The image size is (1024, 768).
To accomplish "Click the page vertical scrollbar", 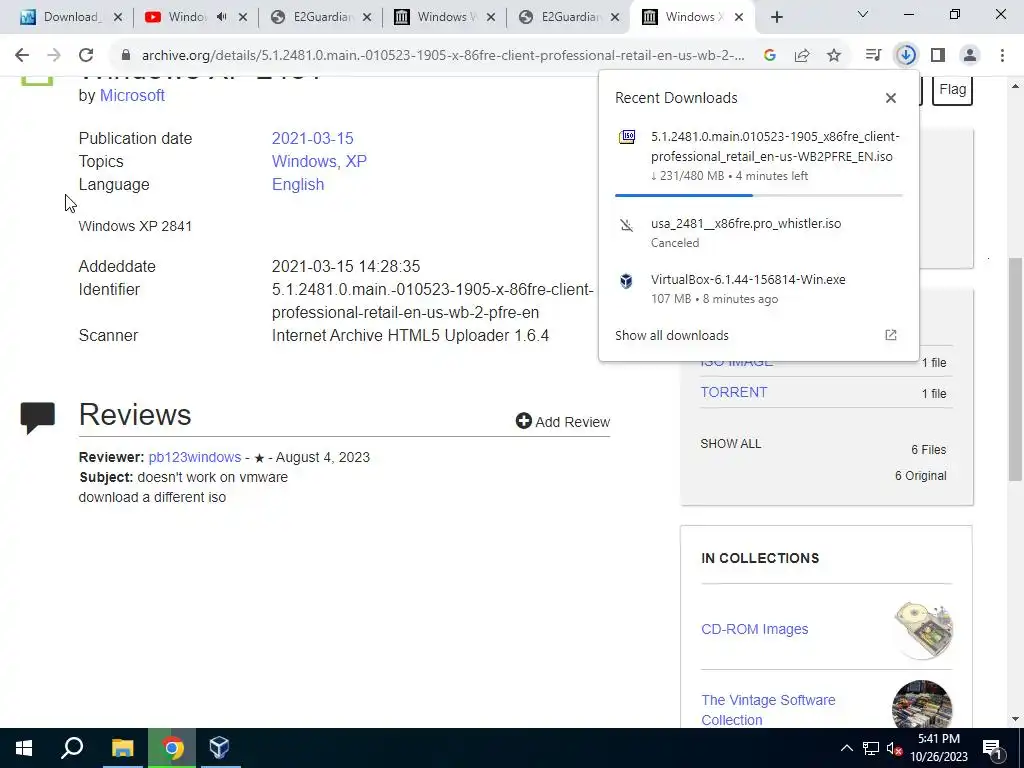I will 1016,370.
